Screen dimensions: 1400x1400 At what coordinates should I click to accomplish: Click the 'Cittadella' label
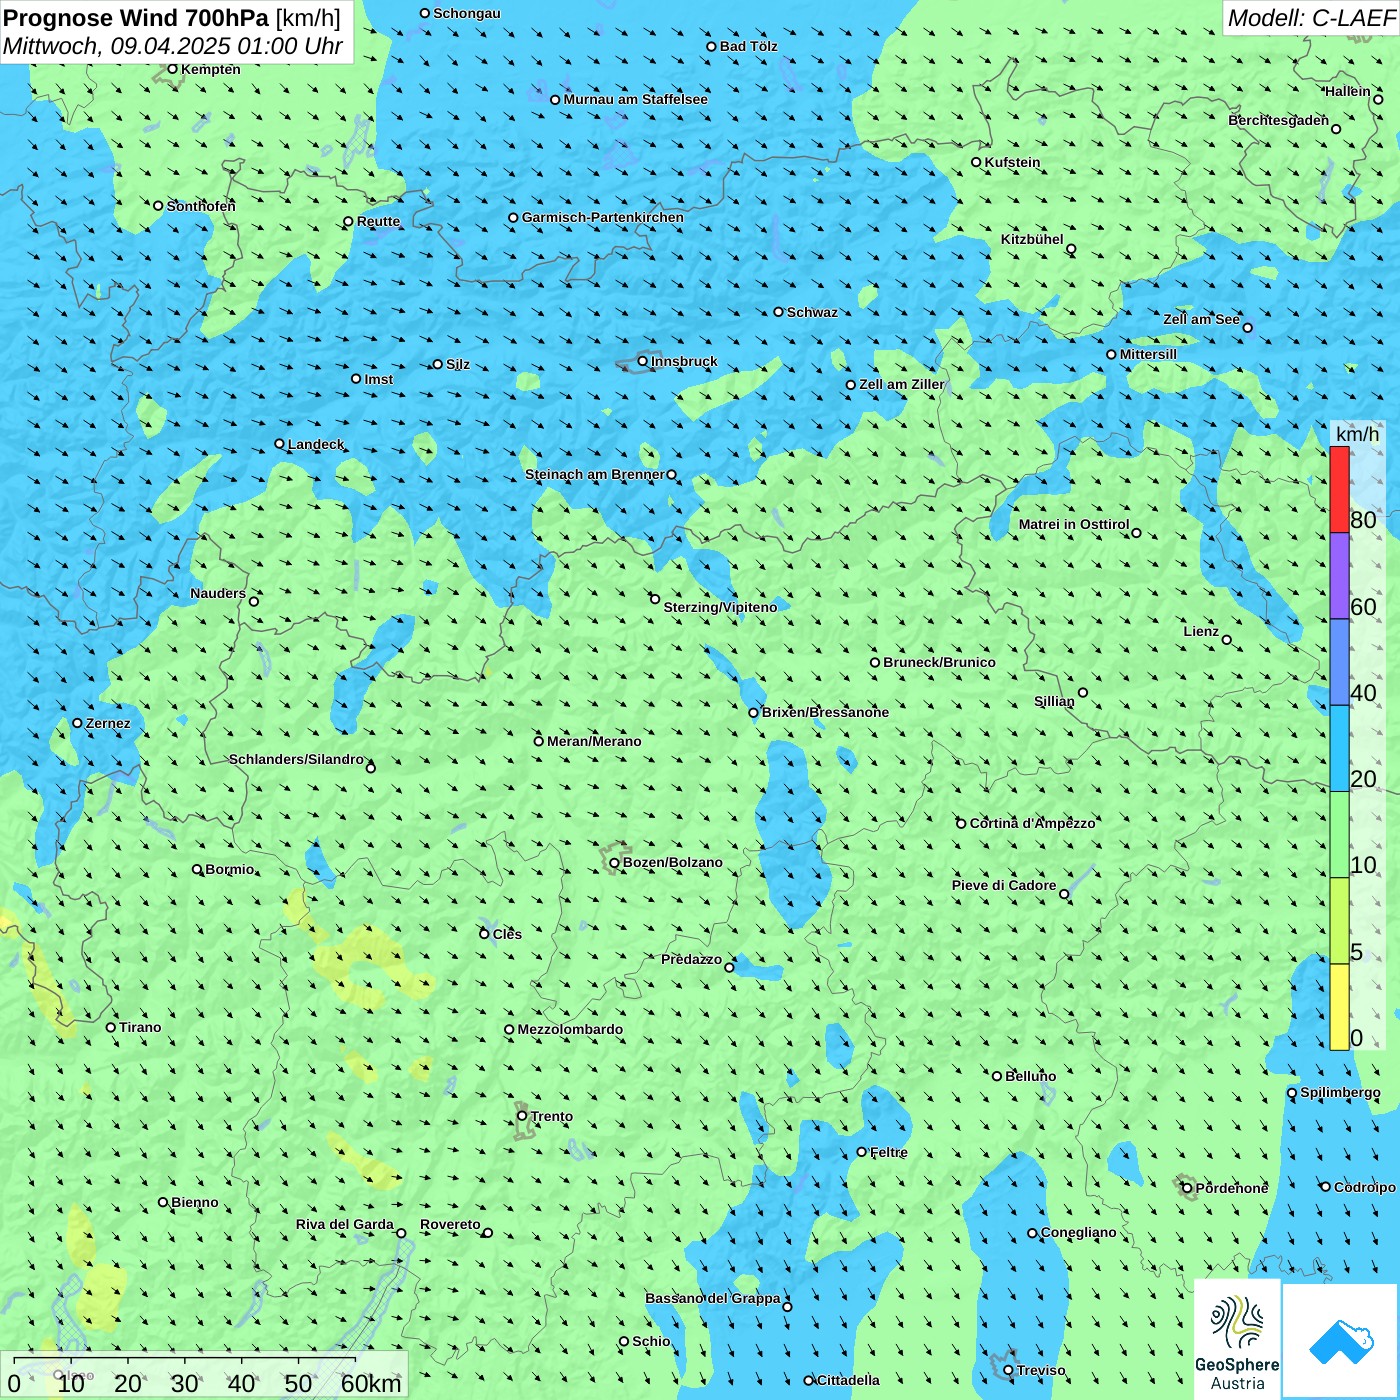[x=848, y=1380]
